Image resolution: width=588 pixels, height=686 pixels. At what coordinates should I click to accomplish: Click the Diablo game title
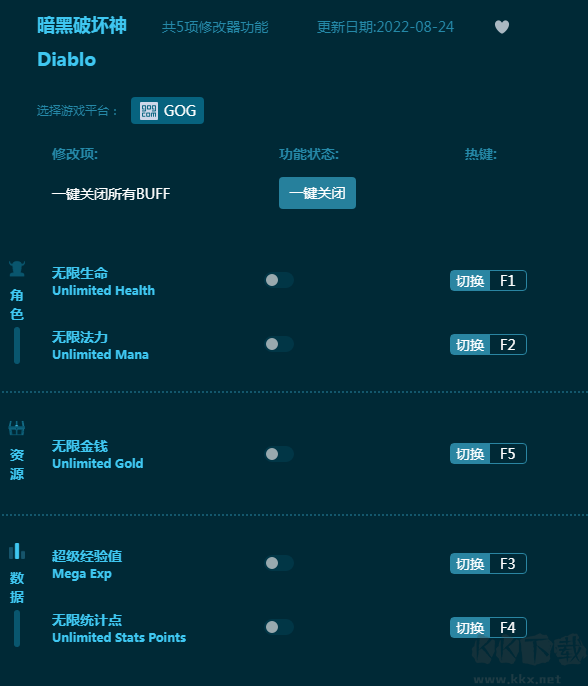[x=66, y=60]
